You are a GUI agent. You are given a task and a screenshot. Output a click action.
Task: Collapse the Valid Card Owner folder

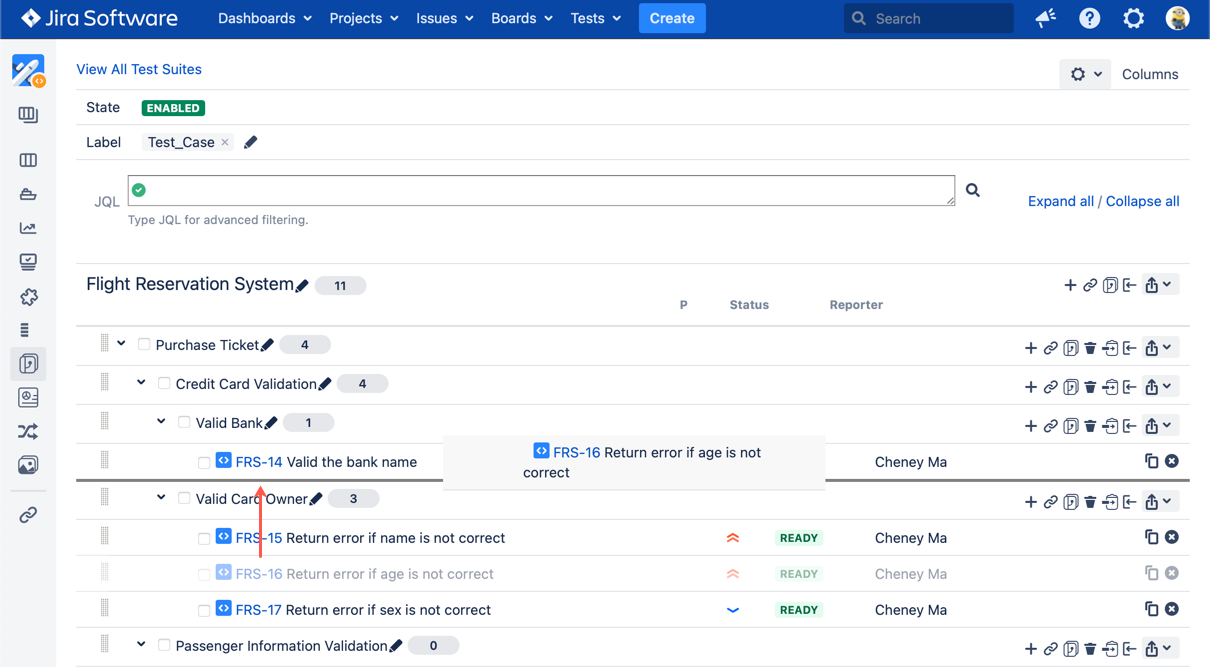tap(161, 498)
